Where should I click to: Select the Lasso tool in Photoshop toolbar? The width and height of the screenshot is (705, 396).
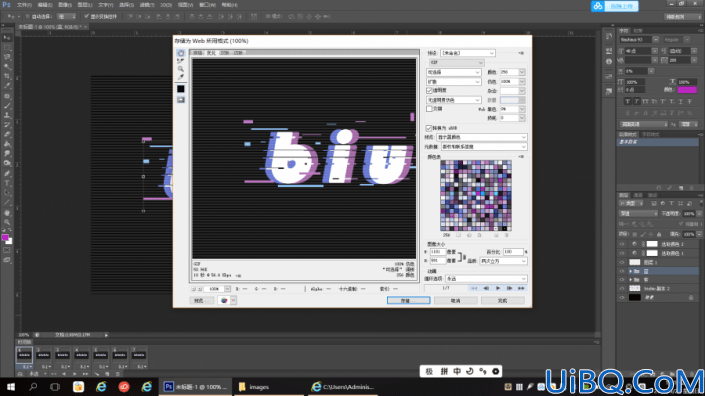[7, 57]
